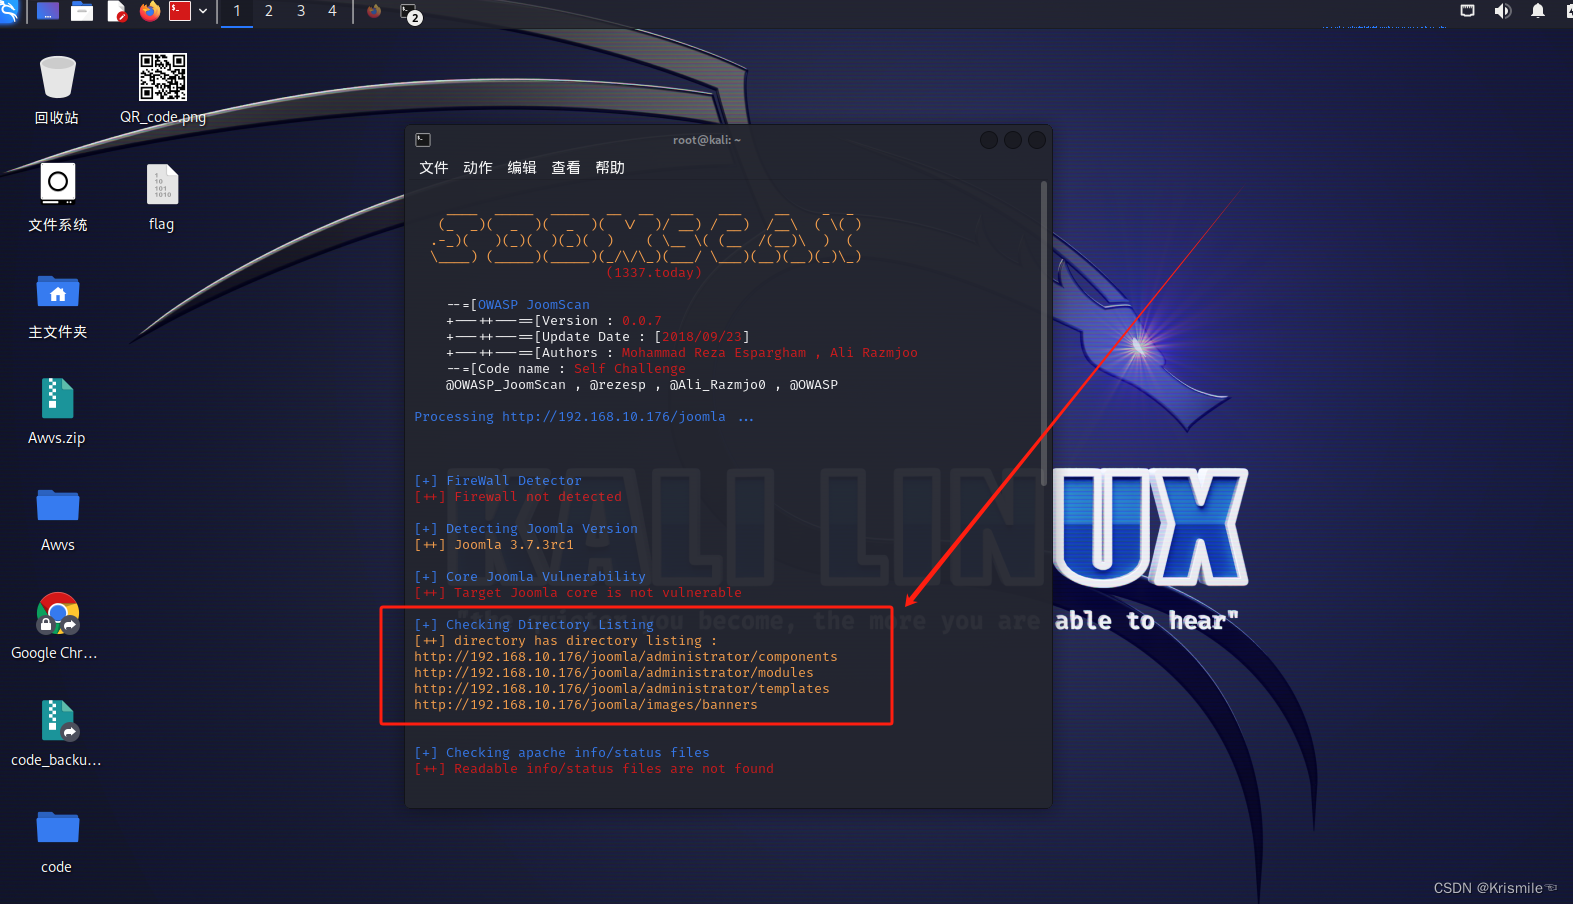Switch to workspace 1
Screen dimensions: 1573x904
coord(237,11)
